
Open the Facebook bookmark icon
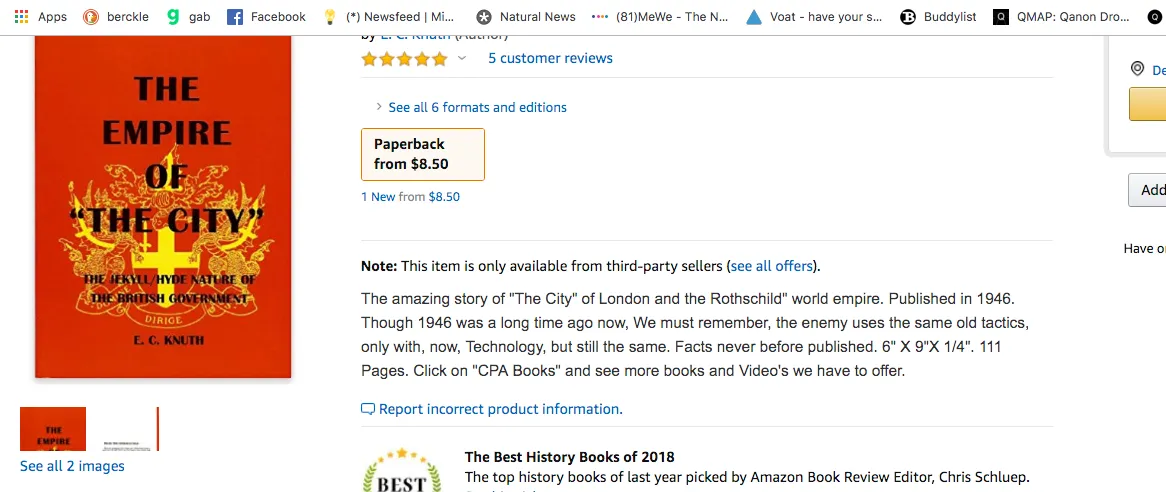click(x=235, y=16)
